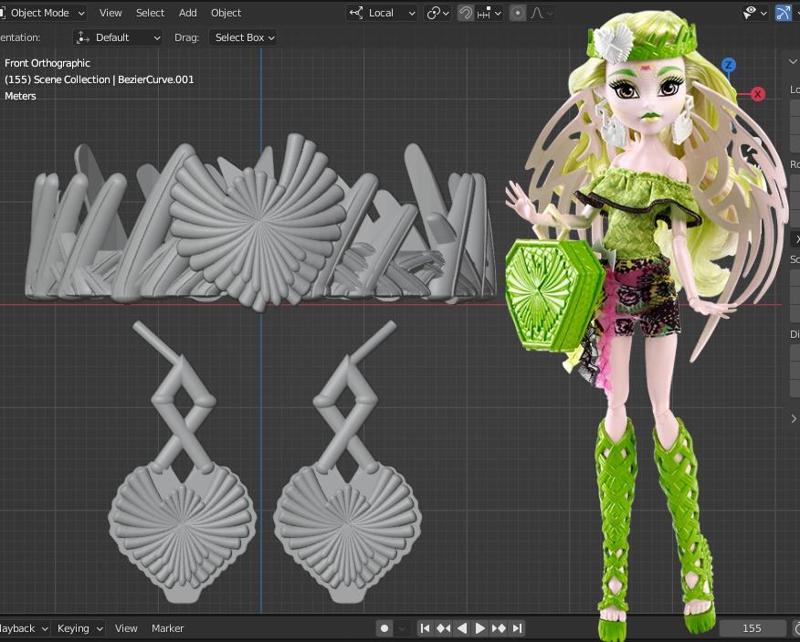Open the Marker menu

(x=167, y=628)
